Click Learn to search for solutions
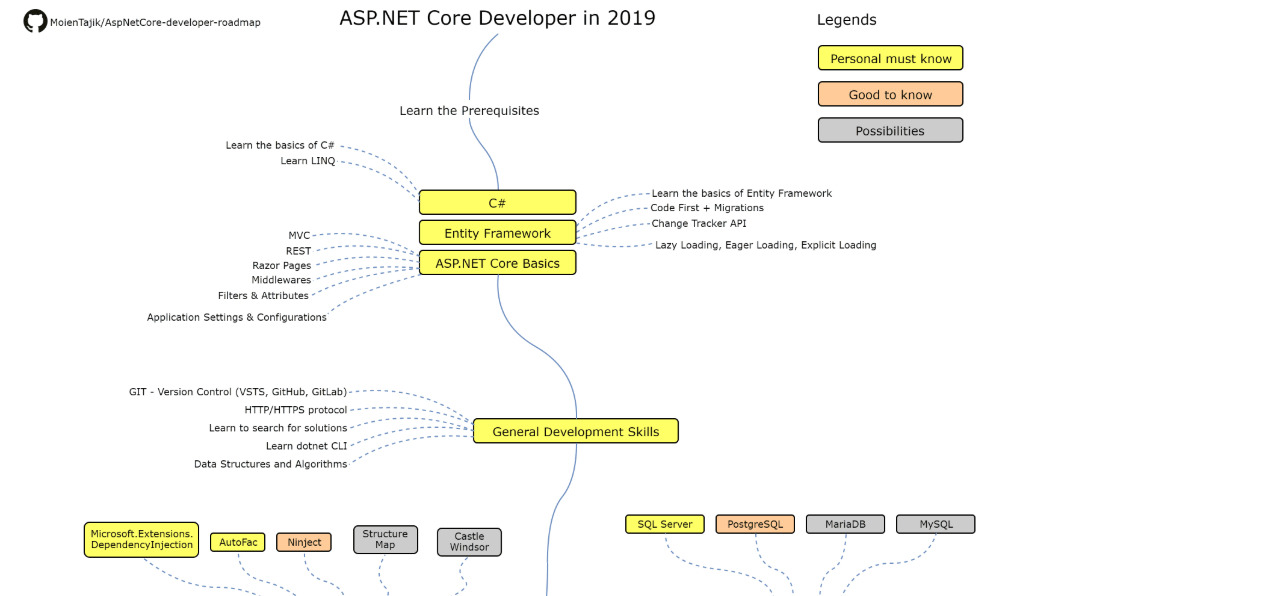1278x596 pixels. (278, 428)
